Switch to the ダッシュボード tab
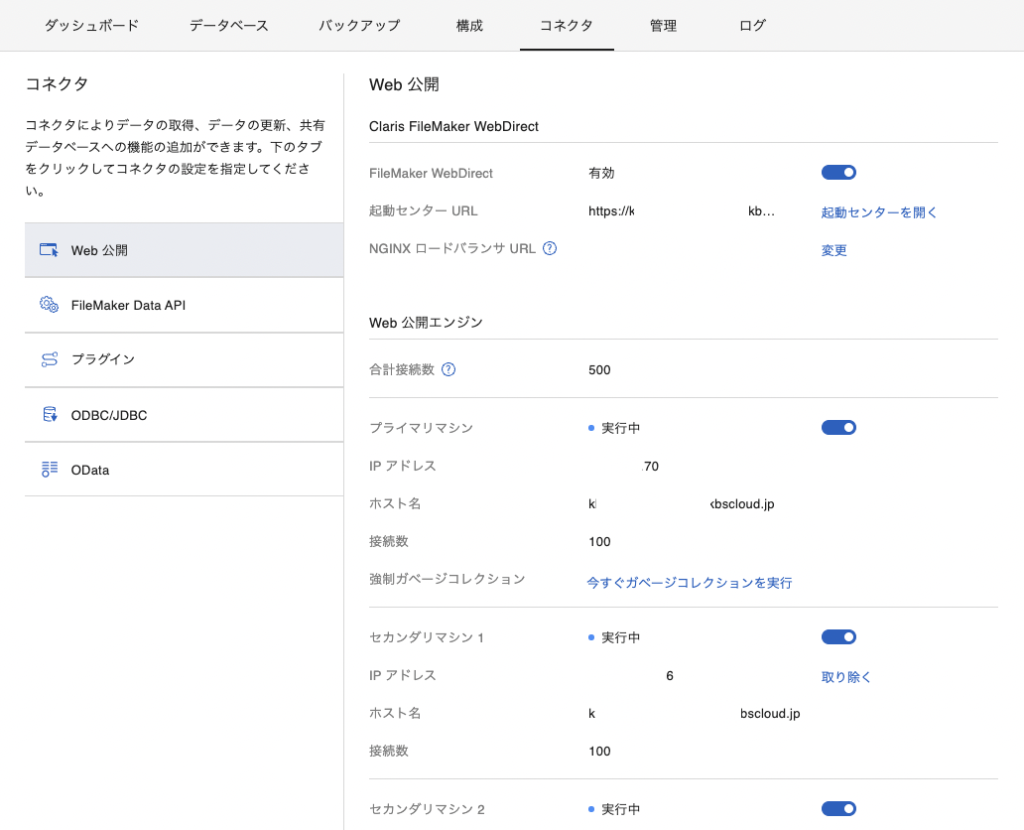Screen dimensions: 1024x830 pyautogui.click(x=91, y=26)
